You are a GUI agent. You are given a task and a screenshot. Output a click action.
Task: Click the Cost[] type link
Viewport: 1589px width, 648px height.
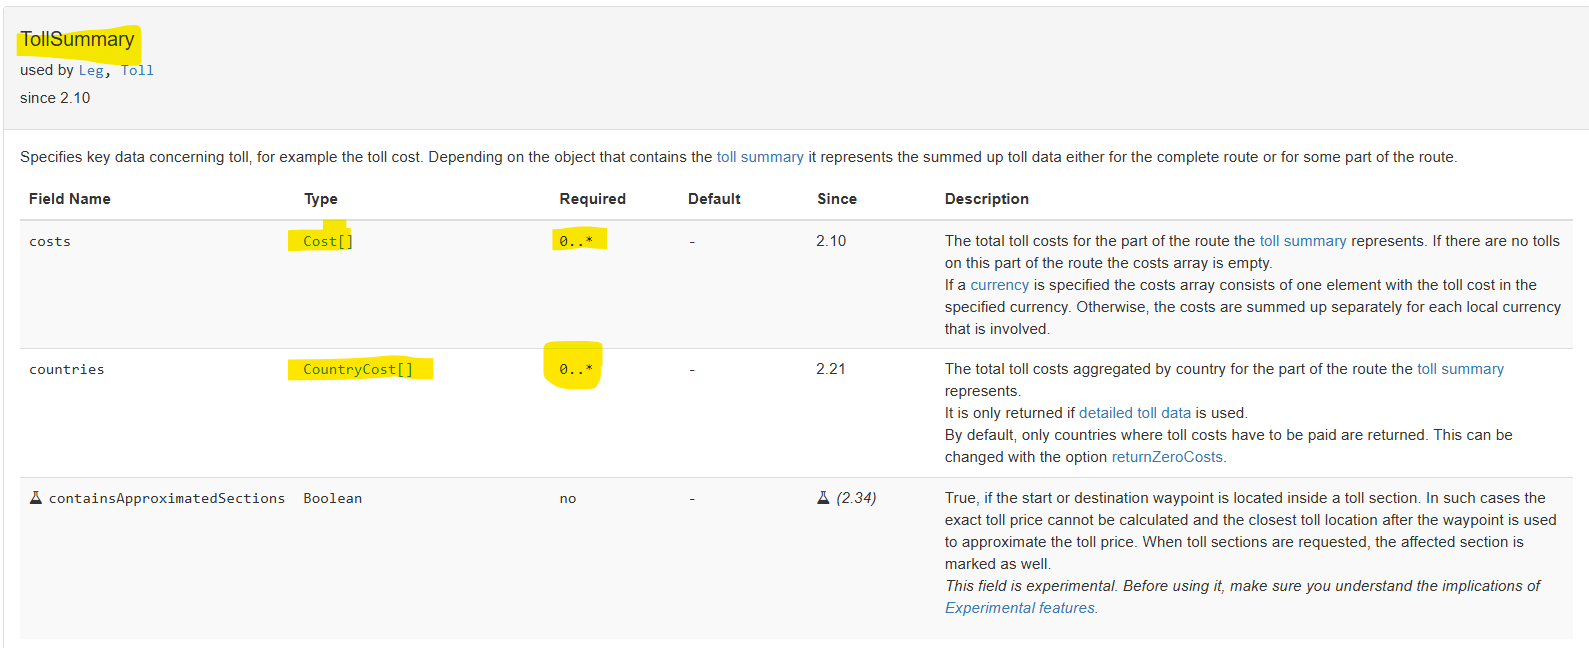point(327,241)
